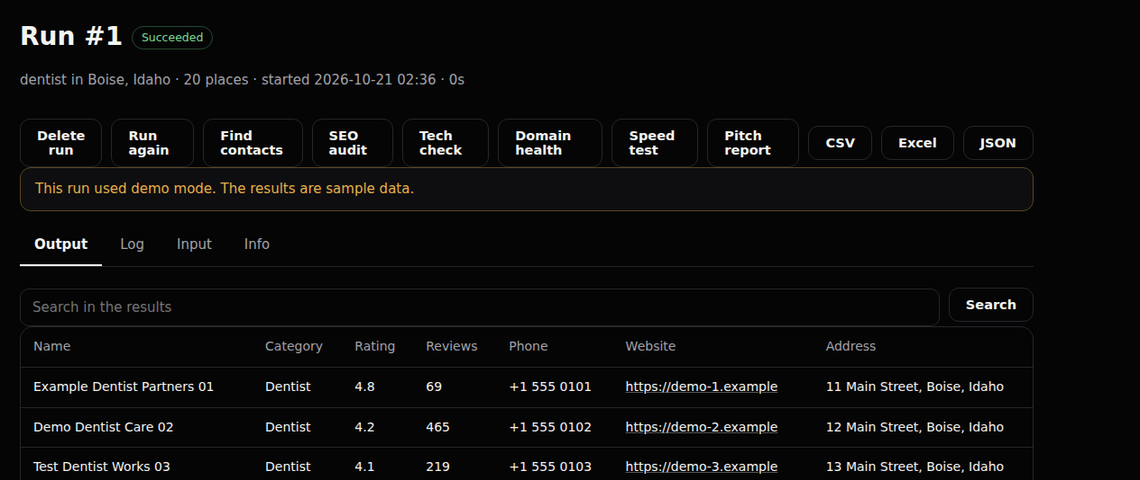Export results as Excel
Screen dimensions: 1140x480
(x=918, y=143)
